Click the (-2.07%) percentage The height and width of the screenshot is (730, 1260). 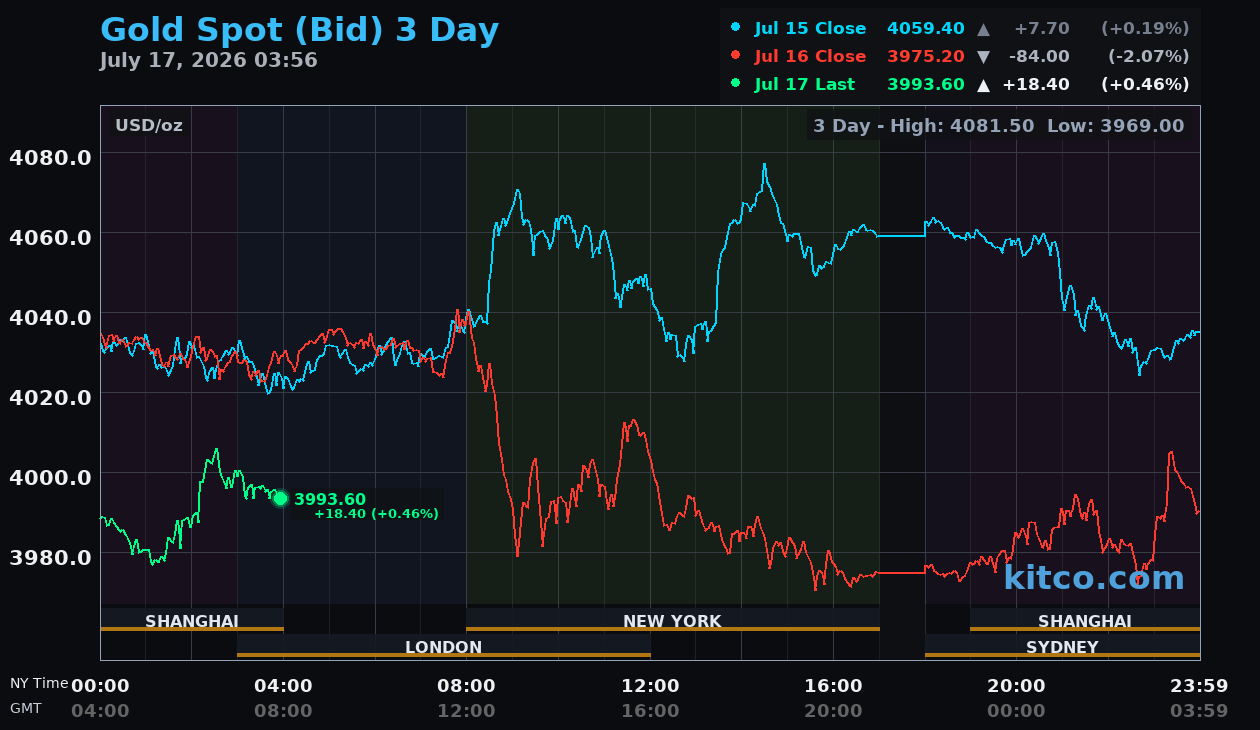1148,56
